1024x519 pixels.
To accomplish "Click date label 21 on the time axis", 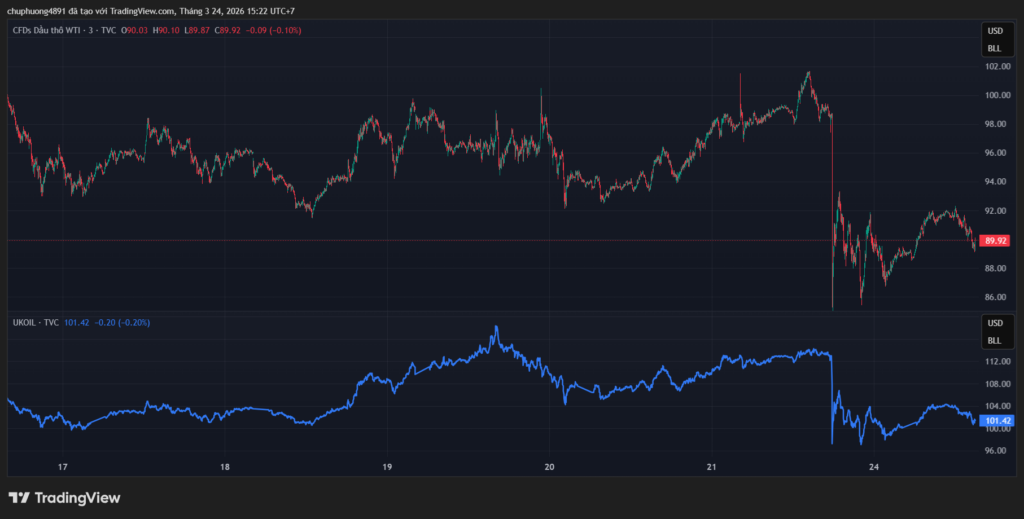I will coord(711,467).
